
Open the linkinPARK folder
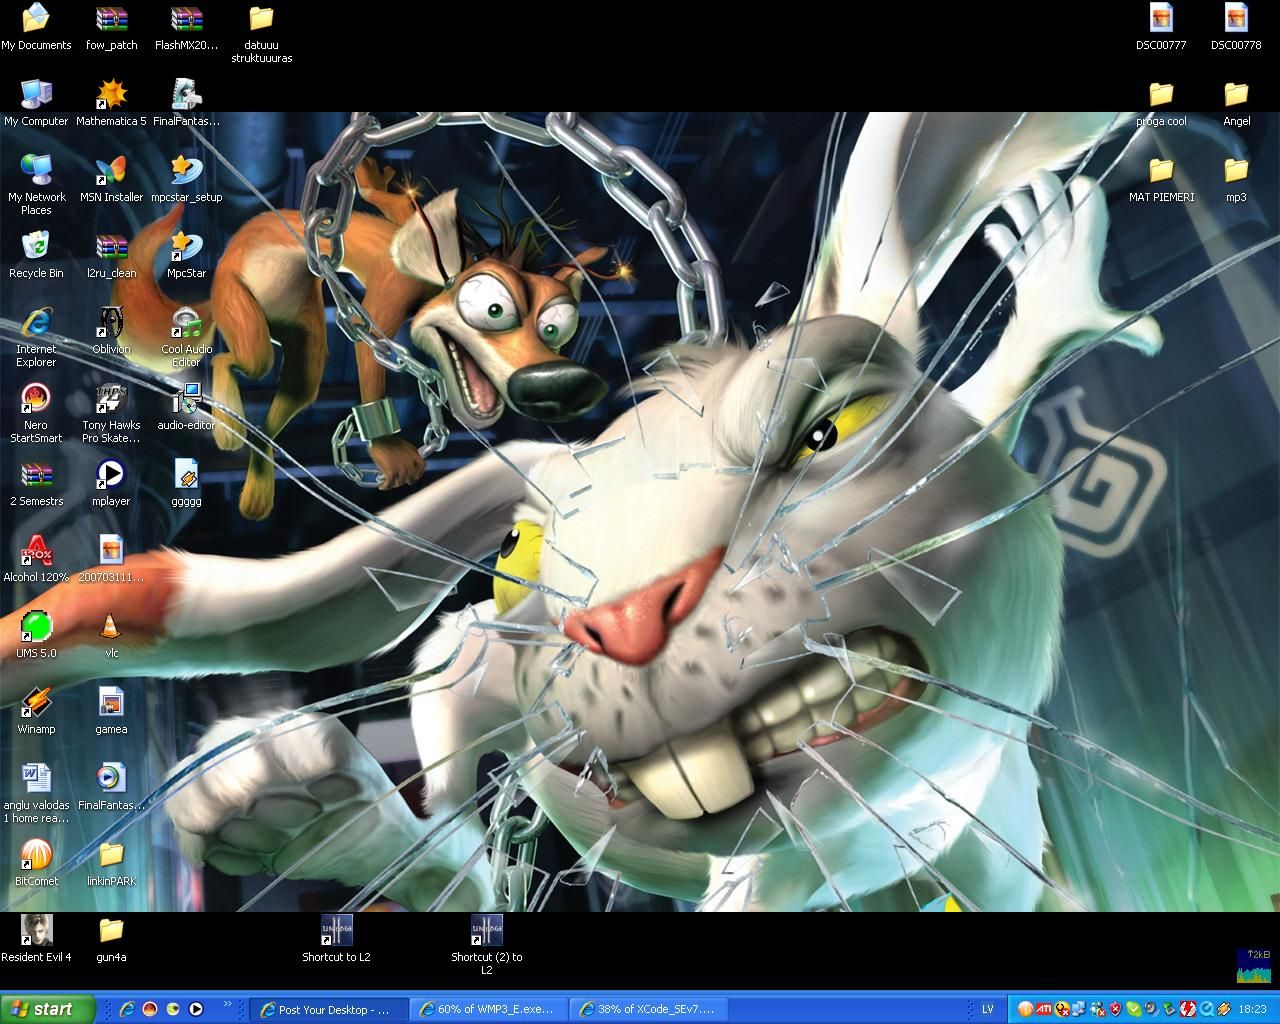(x=111, y=863)
